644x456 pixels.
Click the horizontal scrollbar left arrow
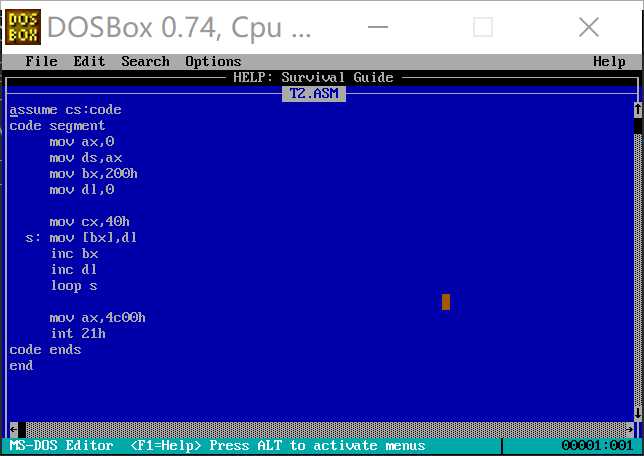tap(14, 430)
